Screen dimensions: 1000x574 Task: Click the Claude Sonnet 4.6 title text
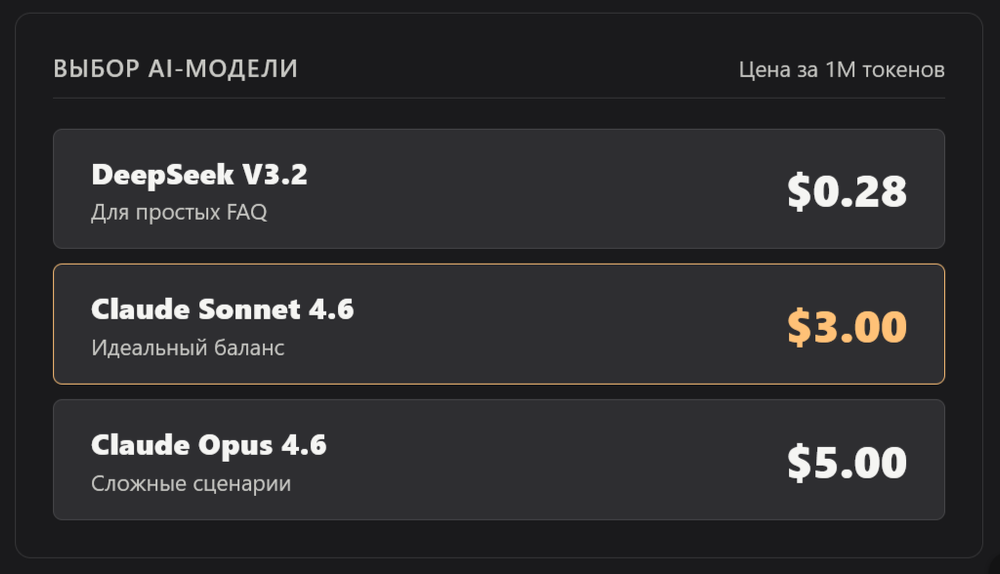click(x=222, y=309)
